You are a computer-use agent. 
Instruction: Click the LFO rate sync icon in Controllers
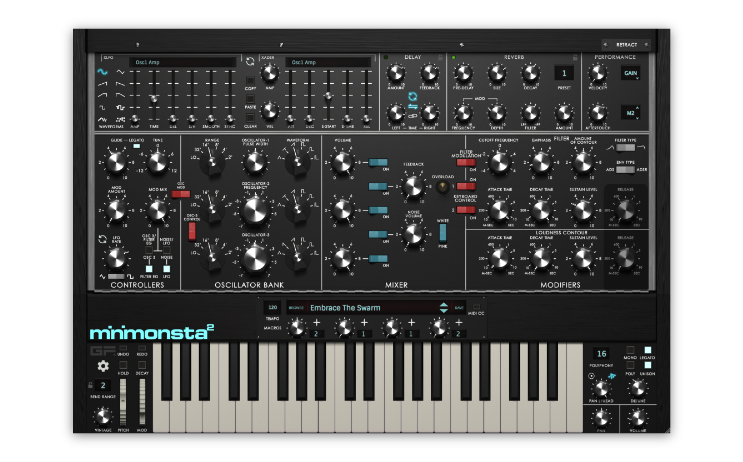103,240
